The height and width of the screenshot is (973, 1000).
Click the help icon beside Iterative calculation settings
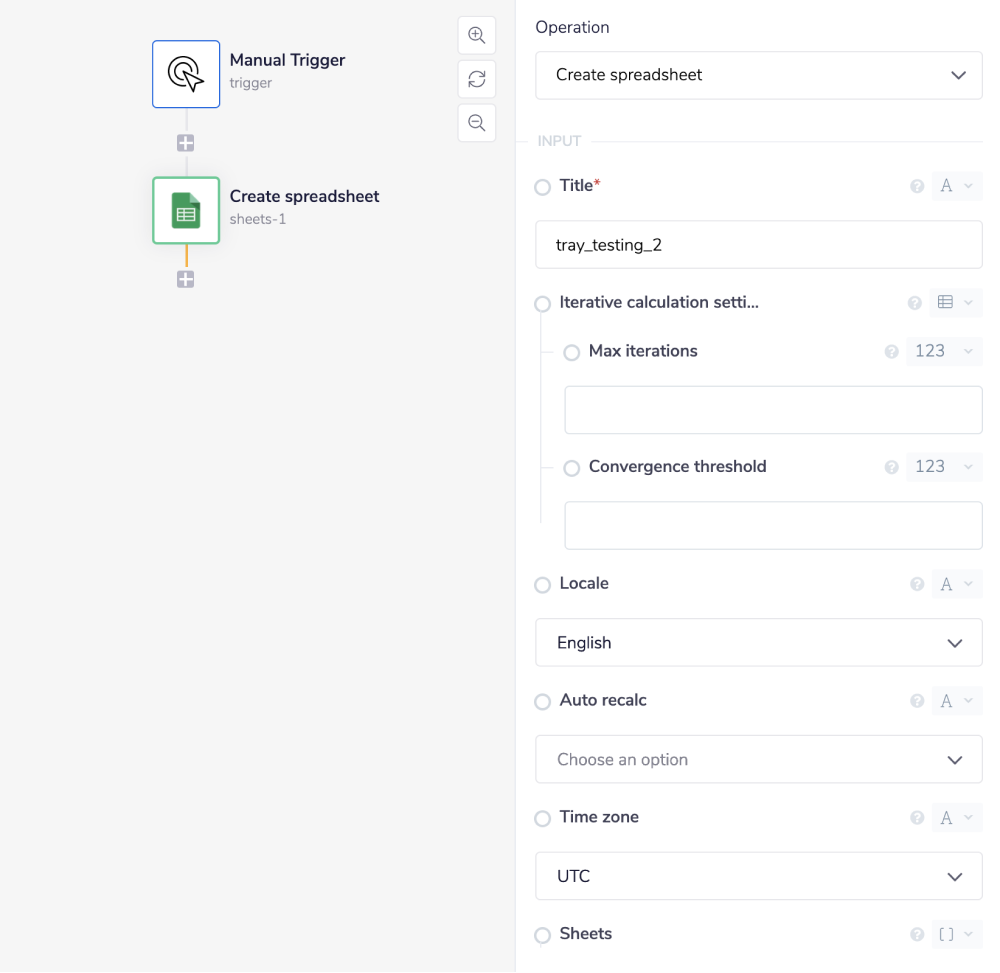pos(913,303)
